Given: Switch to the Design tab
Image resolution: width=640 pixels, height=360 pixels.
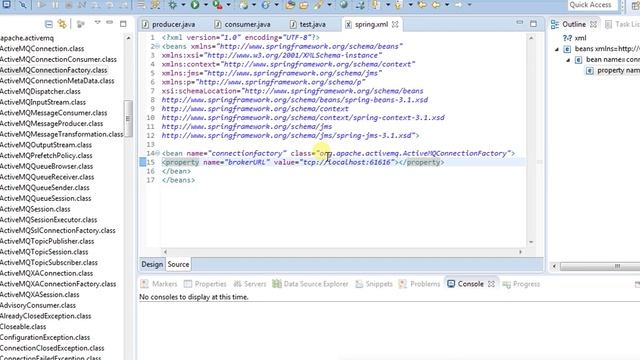Looking at the screenshot, I should pos(152,264).
